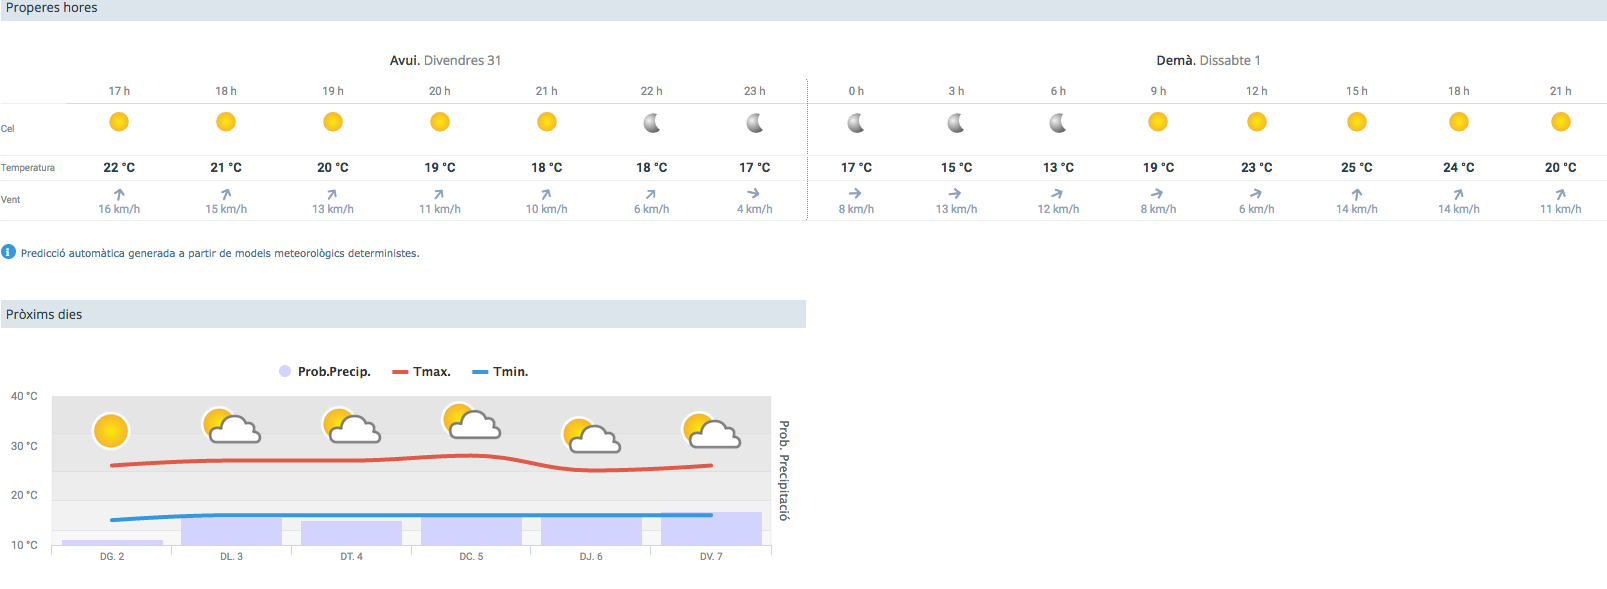
Task: Click the Demà. Dissabte 1 heading
Action: click(1208, 60)
